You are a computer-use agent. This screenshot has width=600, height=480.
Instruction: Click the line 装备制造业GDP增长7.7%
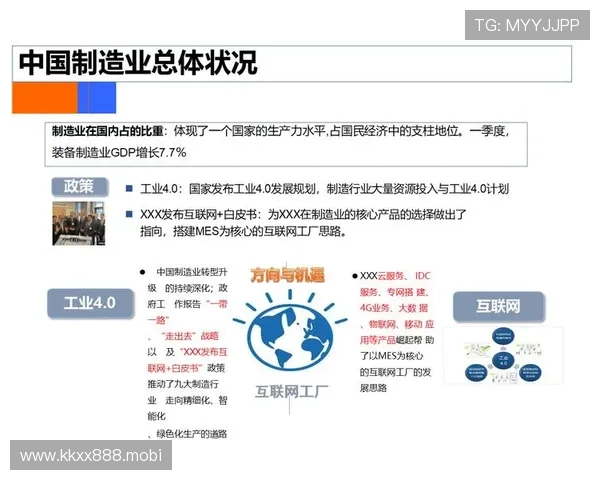click(x=119, y=152)
